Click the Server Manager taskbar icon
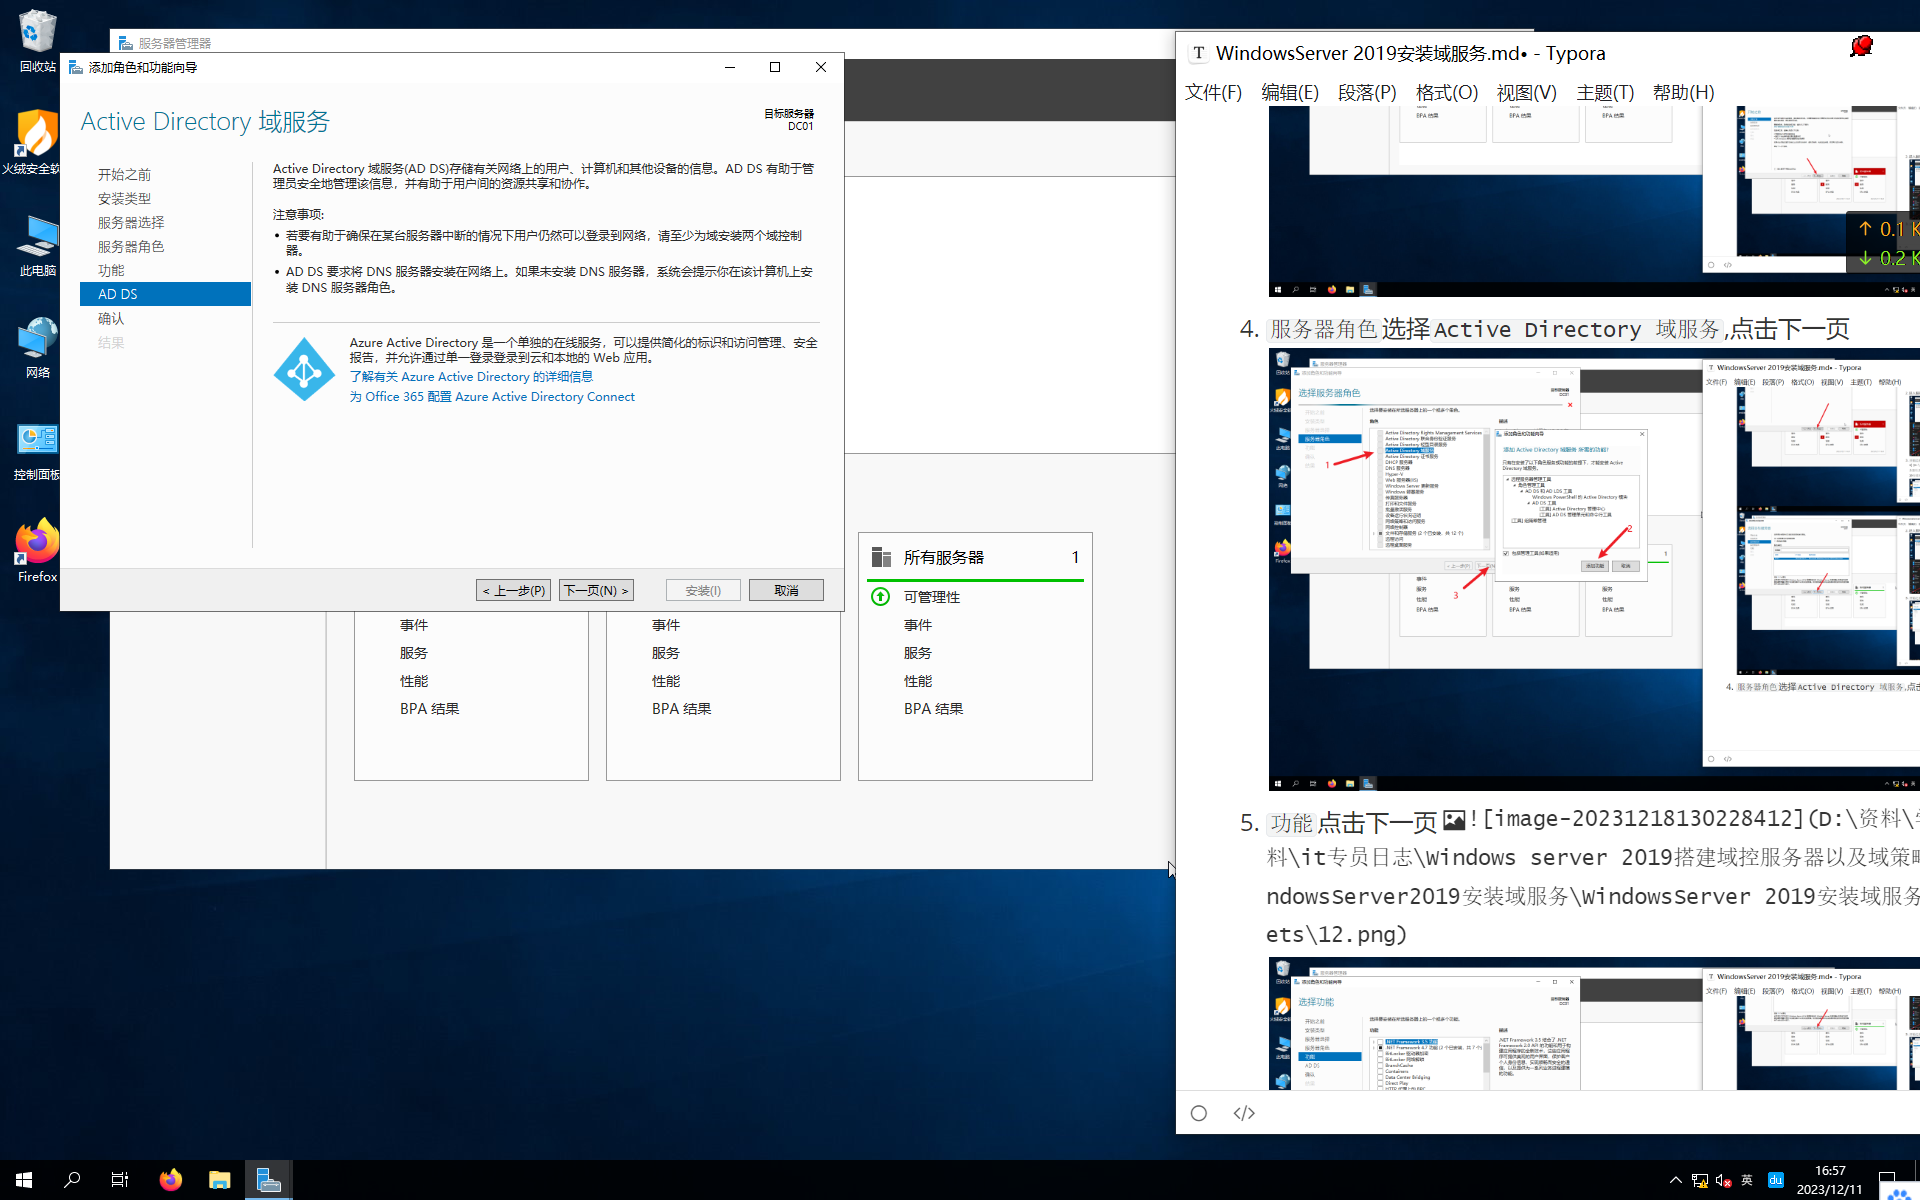The height and width of the screenshot is (1200, 1920). click(268, 1180)
